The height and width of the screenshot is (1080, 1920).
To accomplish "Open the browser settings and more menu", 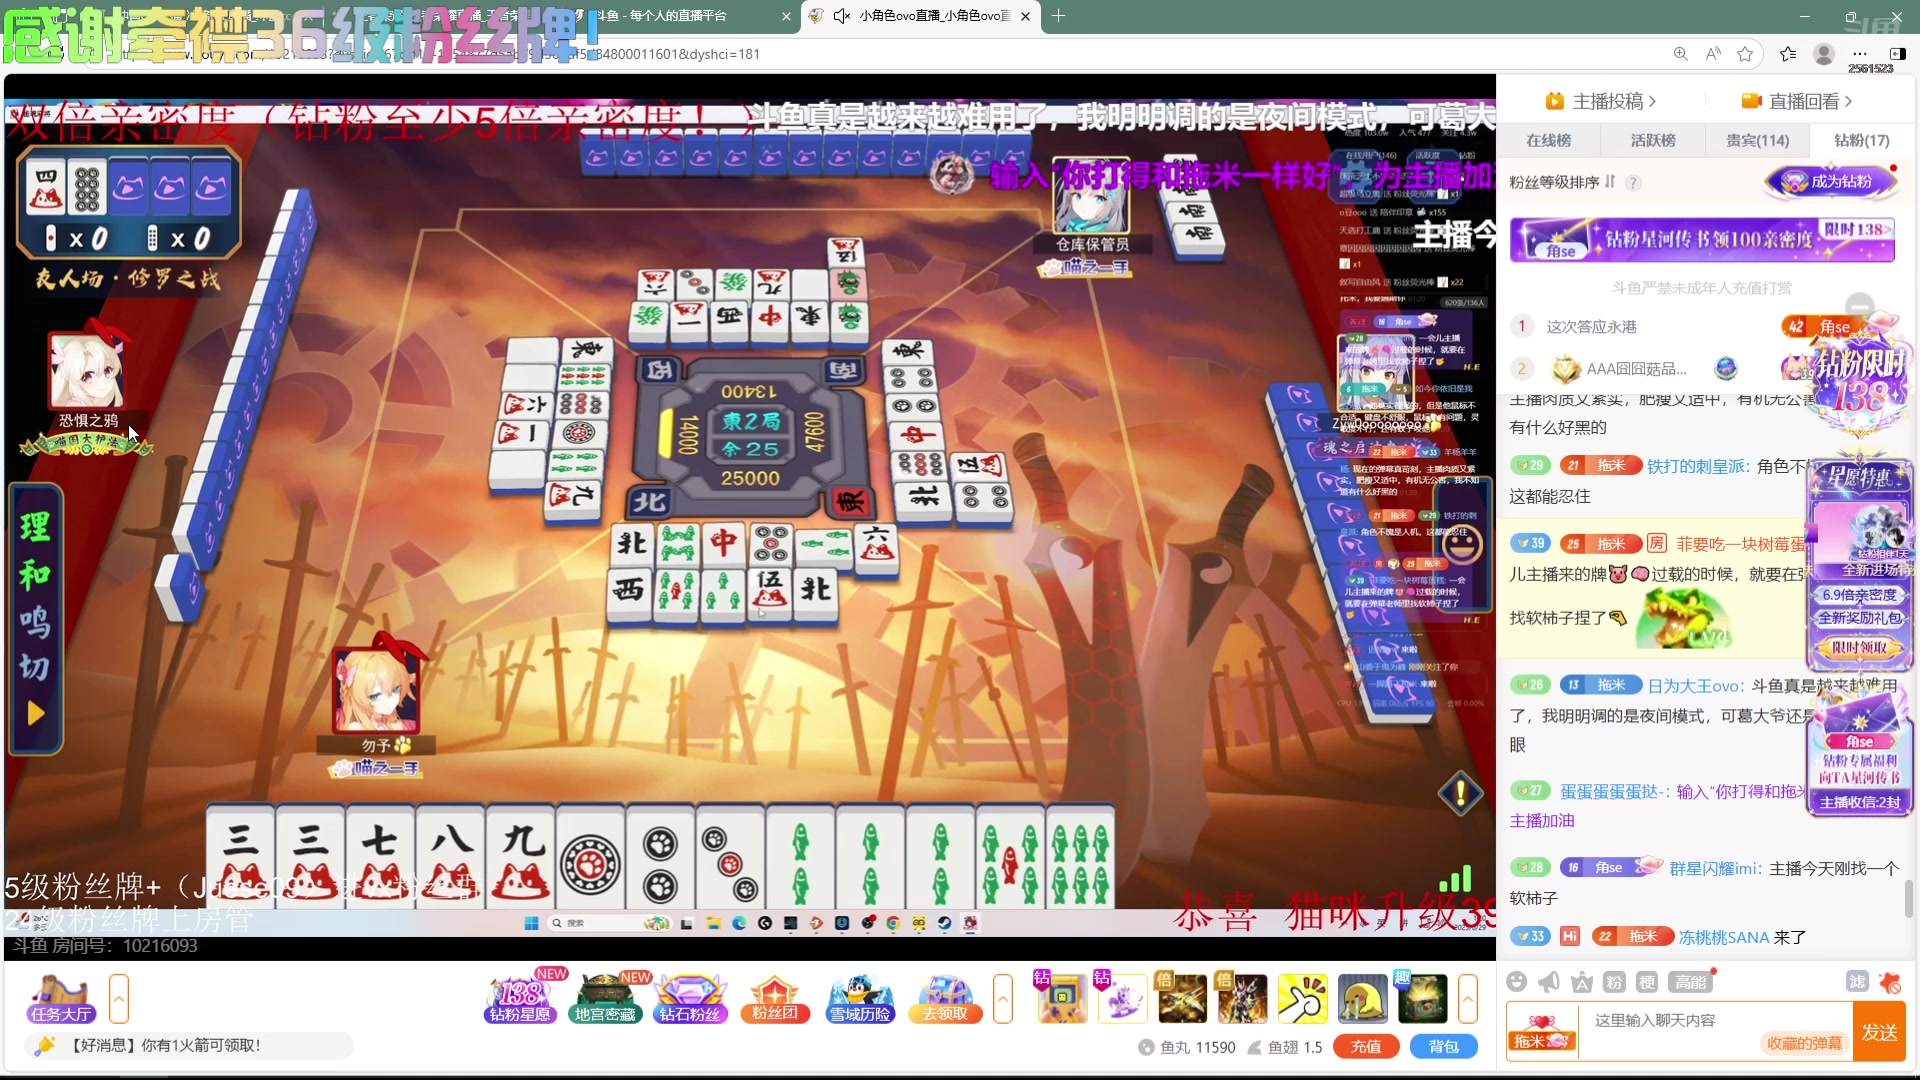I will click(1859, 54).
